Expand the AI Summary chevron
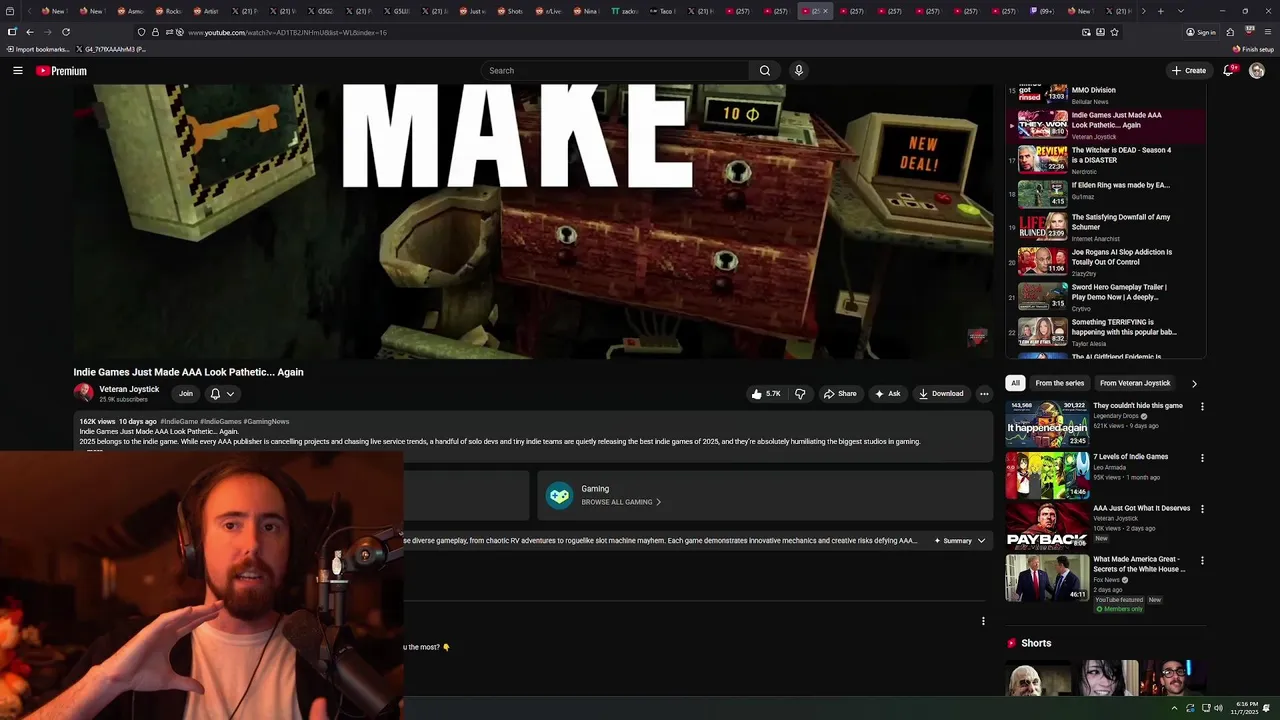This screenshot has height=720, width=1280. tap(981, 541)
